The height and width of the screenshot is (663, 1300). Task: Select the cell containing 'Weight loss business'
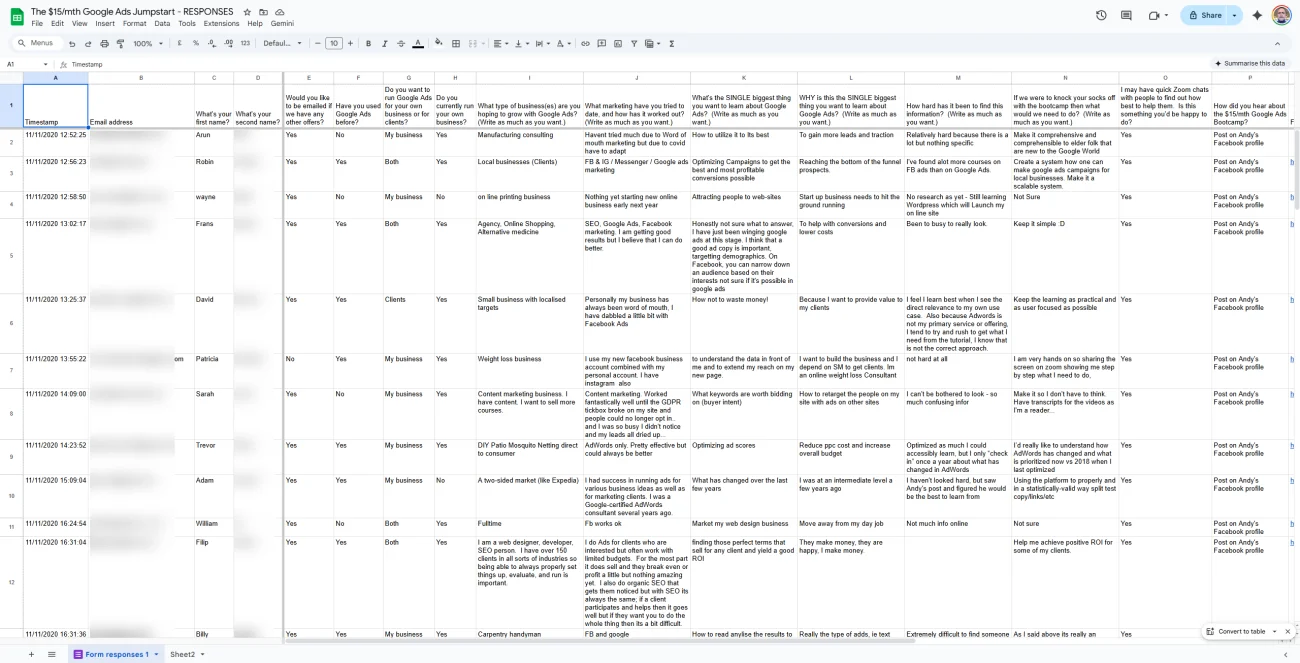[x=529, y=370]
